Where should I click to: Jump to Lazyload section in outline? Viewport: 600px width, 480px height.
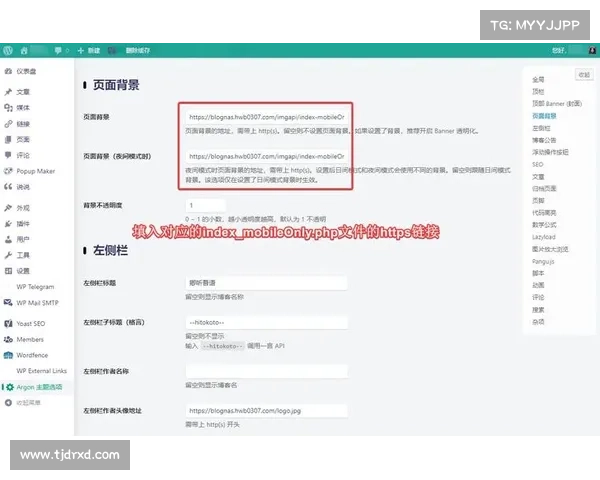(x=544, y=237)
